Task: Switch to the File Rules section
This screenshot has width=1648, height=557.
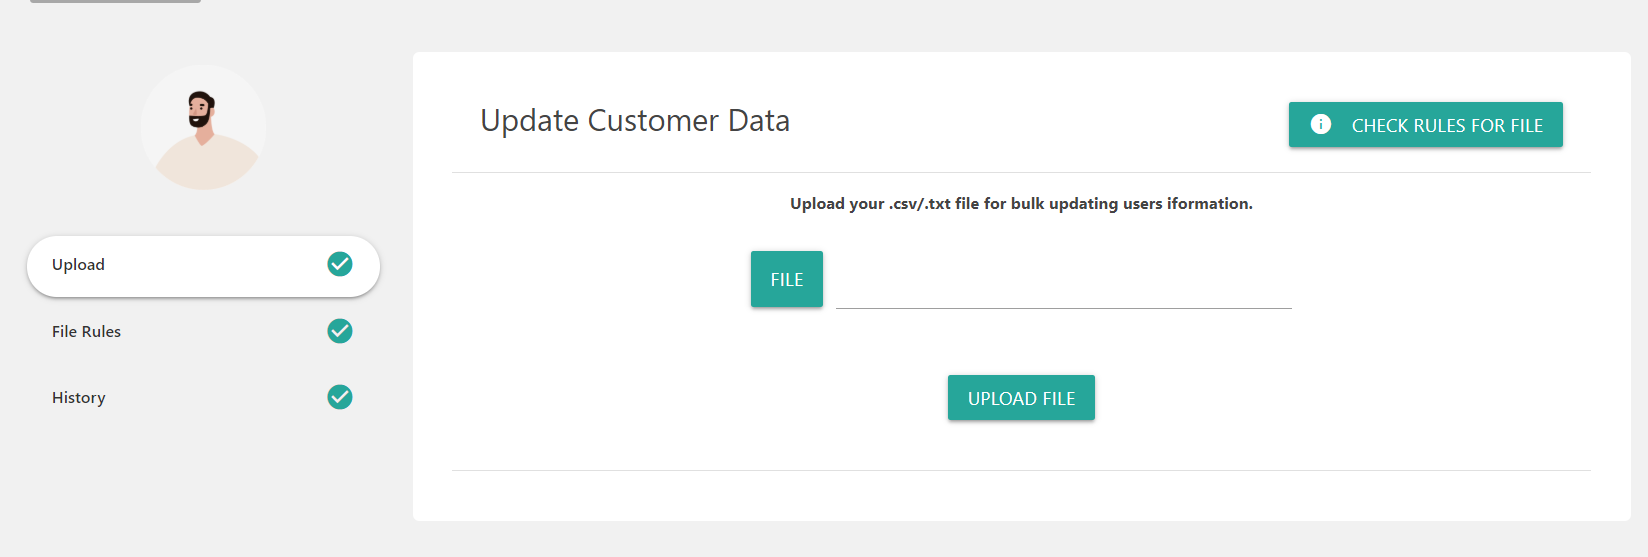Action: pos(86,332)
